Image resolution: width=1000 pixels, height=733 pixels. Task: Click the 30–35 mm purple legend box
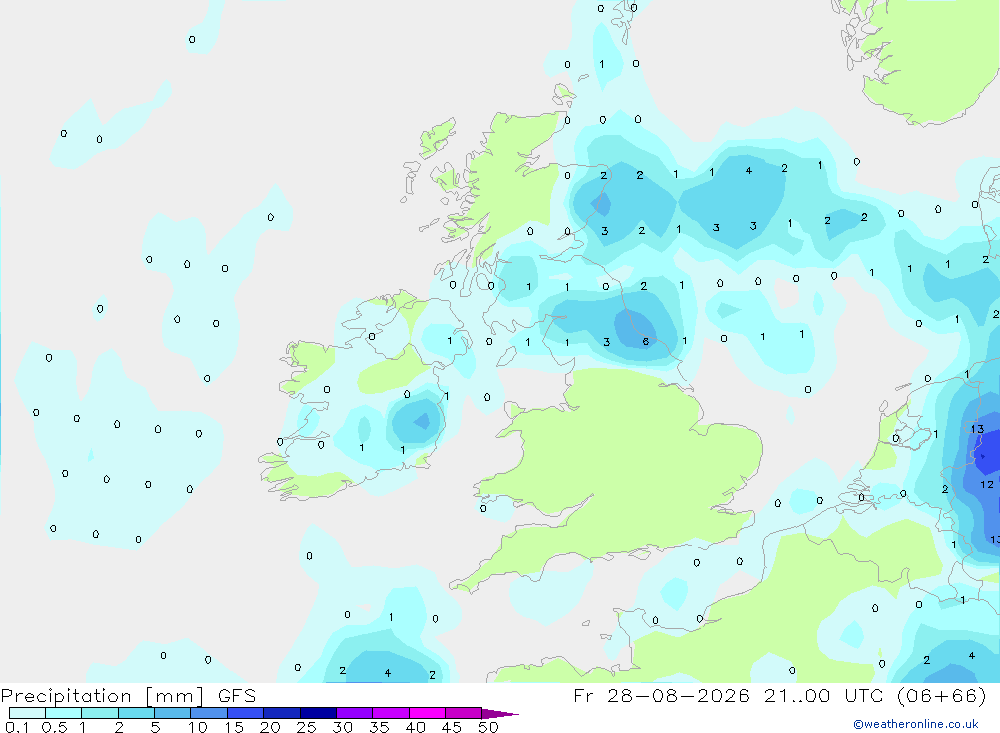point(354,713)
